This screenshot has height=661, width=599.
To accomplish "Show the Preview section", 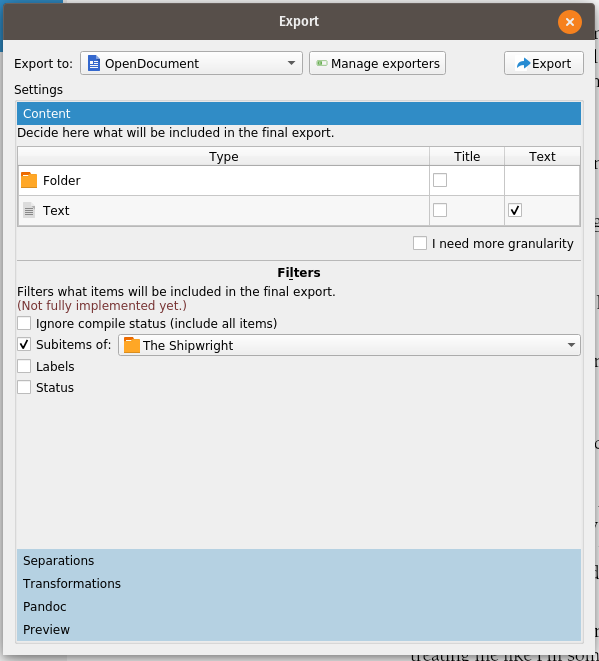I will 299,629.
